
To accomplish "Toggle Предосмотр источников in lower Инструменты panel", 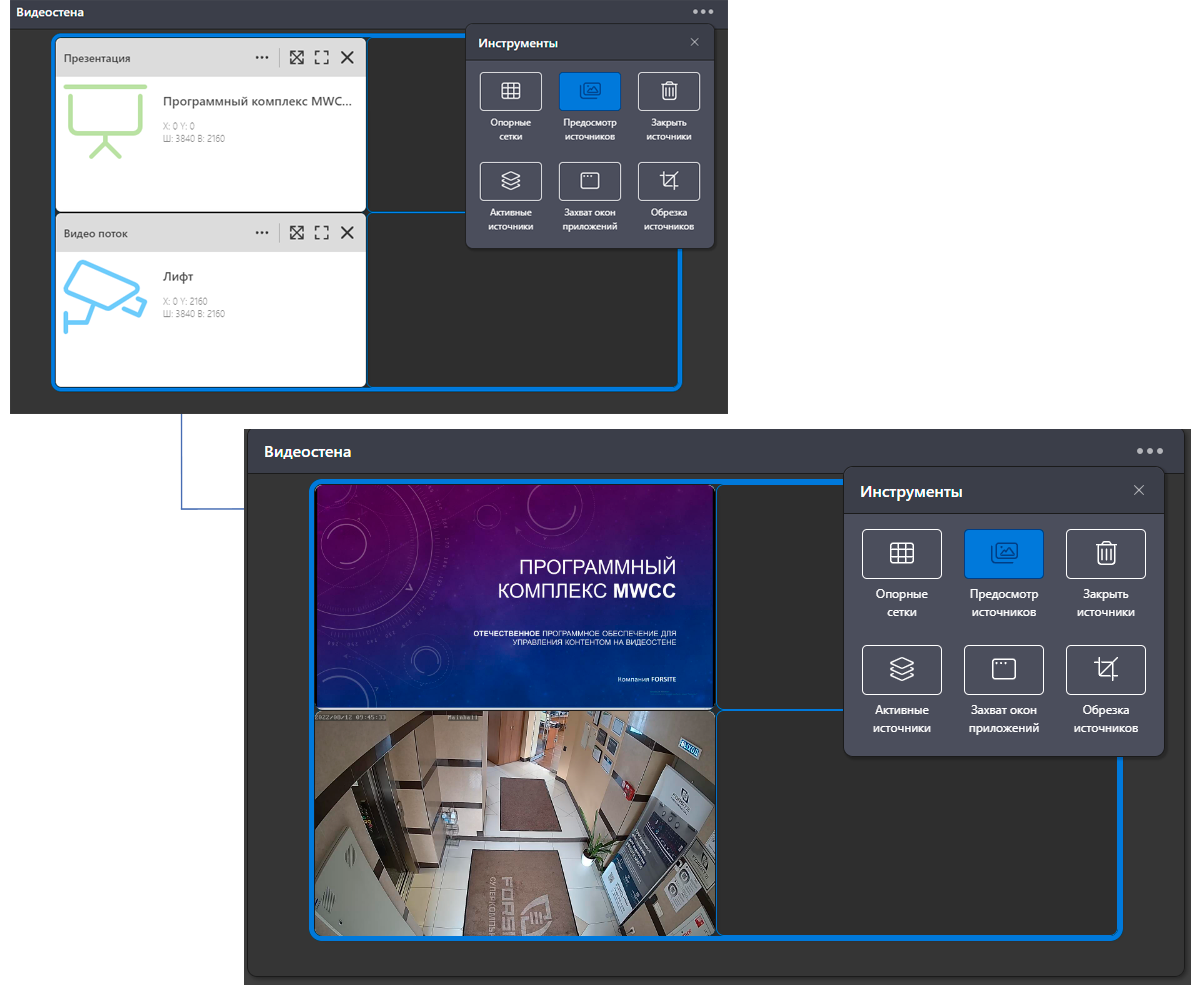I will coord(1004,553).
